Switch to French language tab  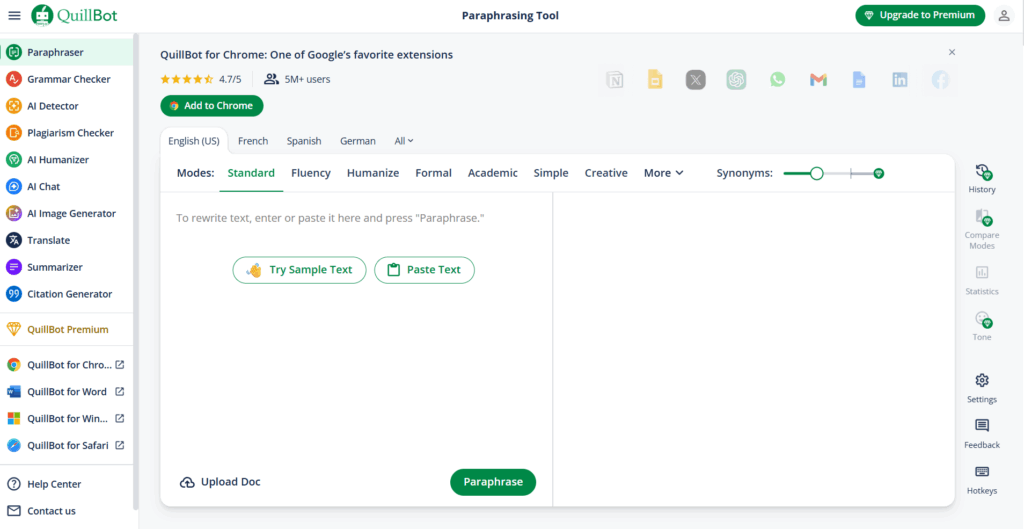pos(253,141)
